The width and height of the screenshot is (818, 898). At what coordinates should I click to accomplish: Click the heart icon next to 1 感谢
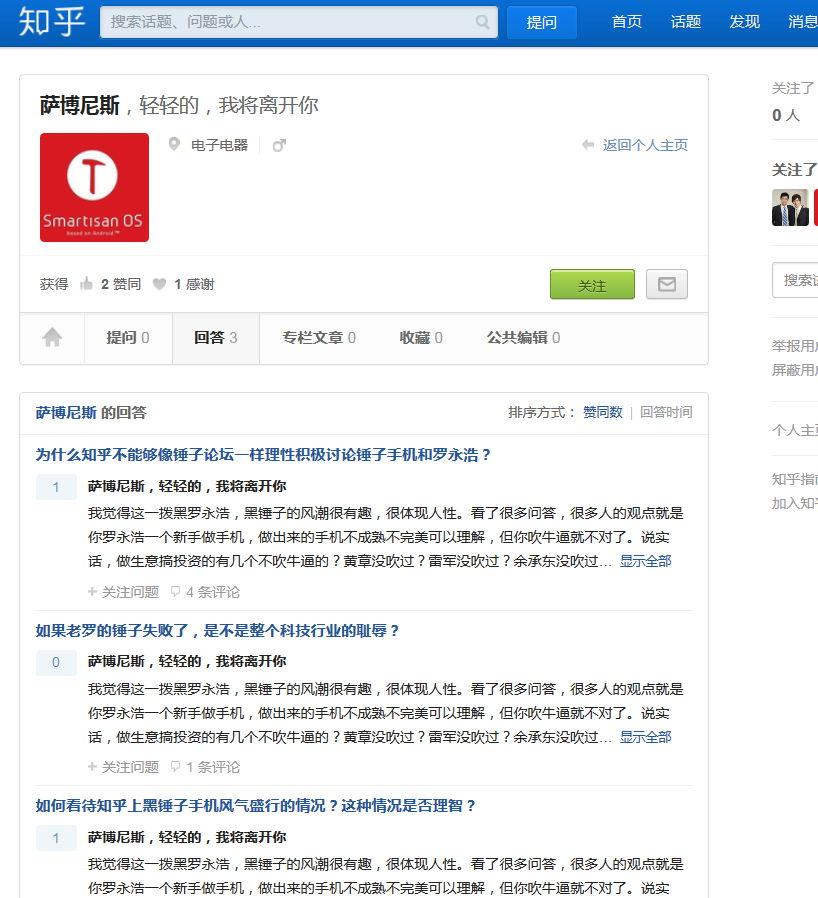pos(158,283)
